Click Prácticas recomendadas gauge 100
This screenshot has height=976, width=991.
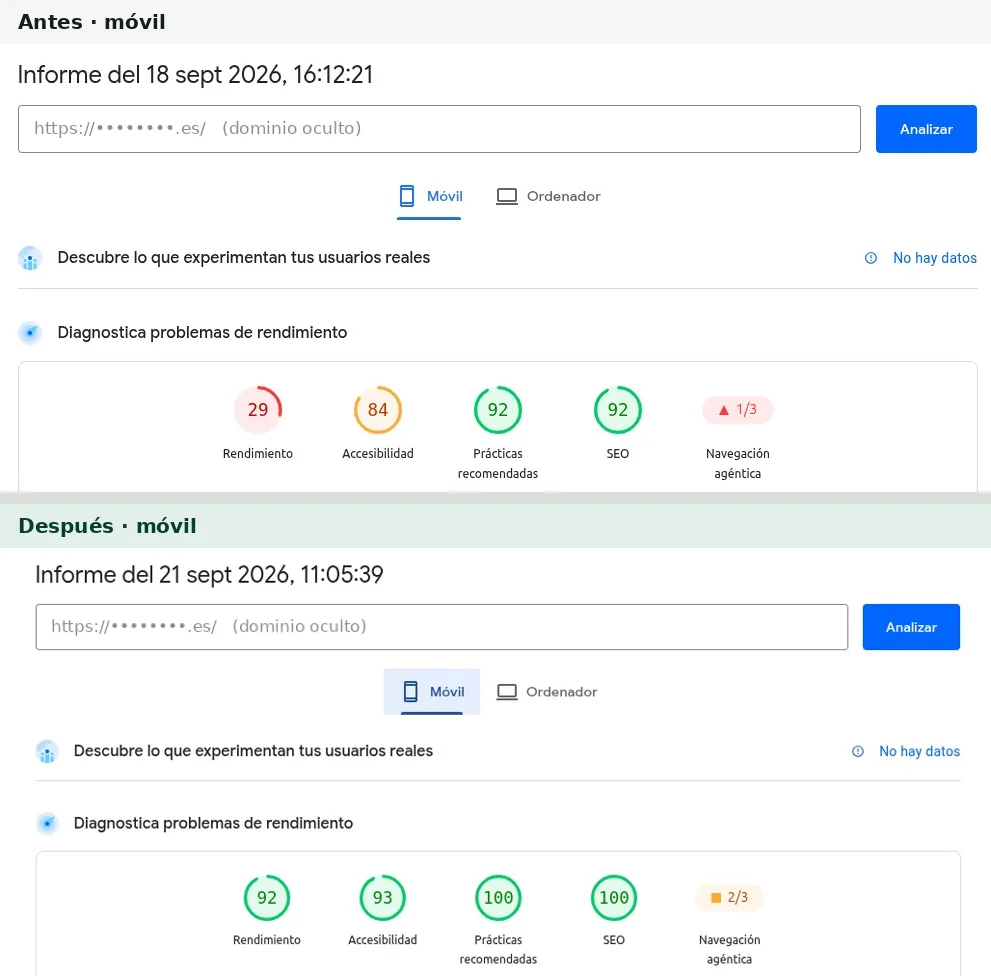click(498, 898)
